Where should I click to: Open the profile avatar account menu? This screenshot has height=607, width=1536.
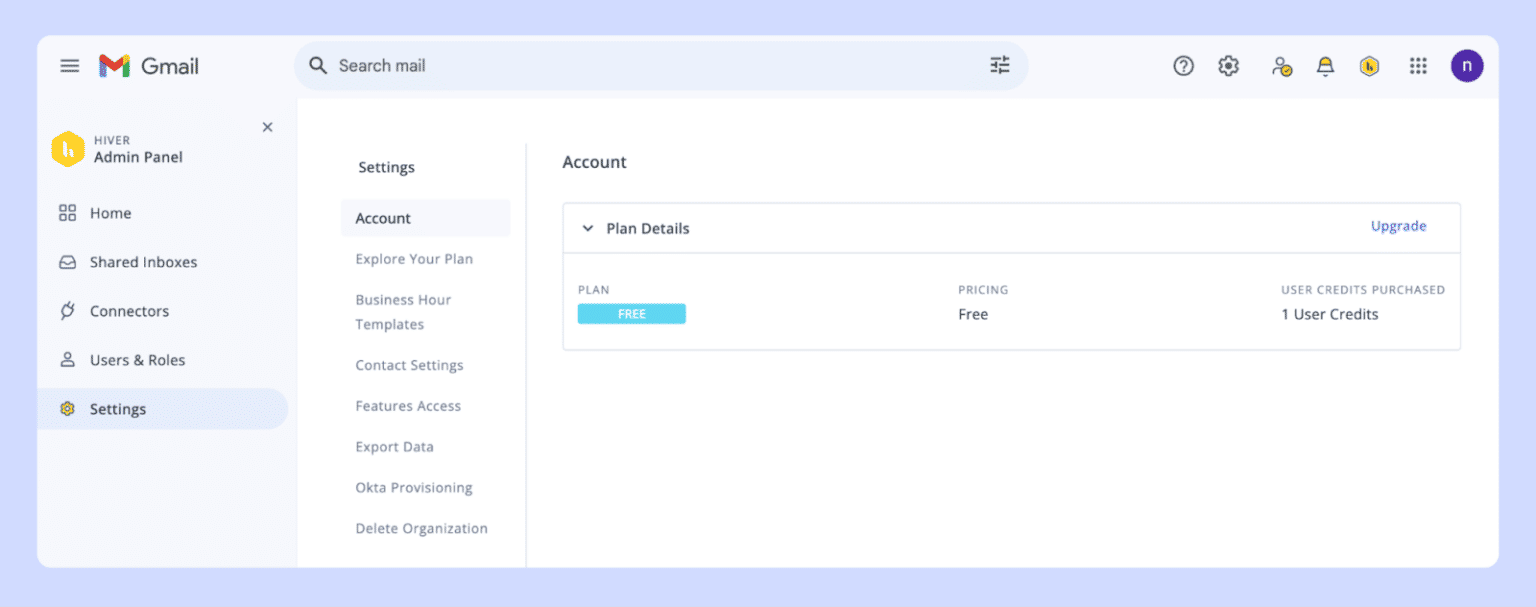pyautogui.click(x=1467, y=65)
